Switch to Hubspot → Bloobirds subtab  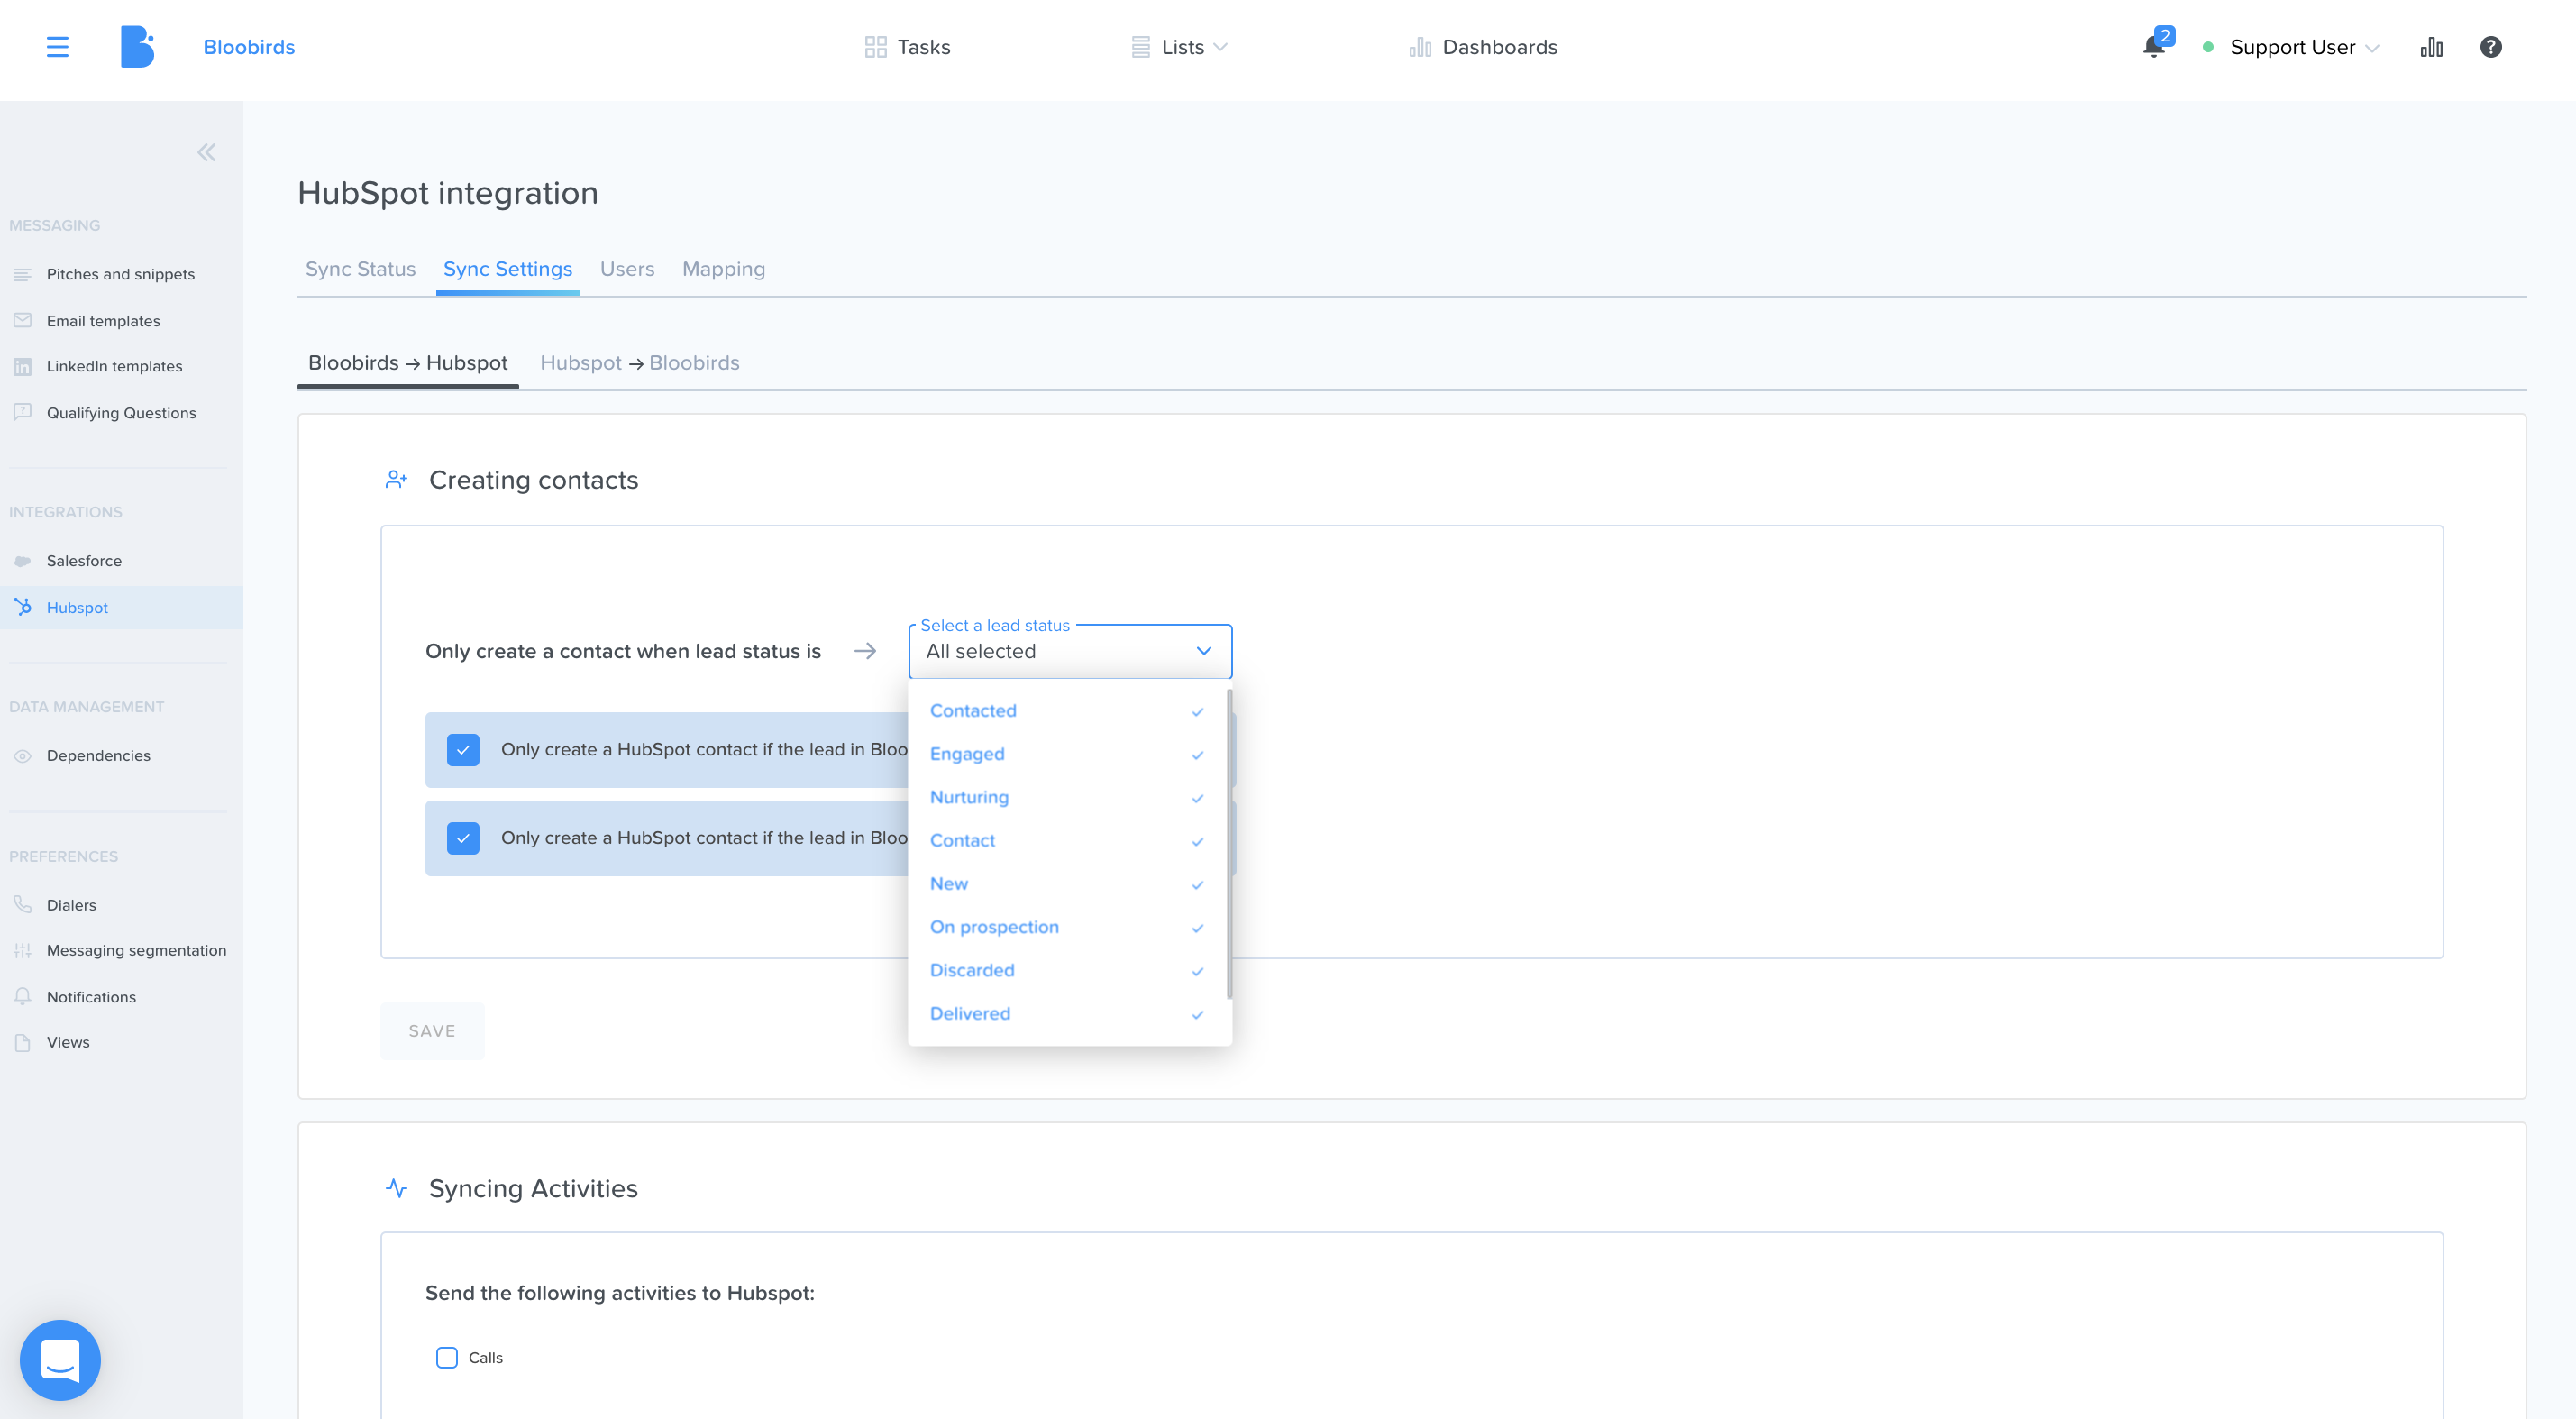point(640,363)
